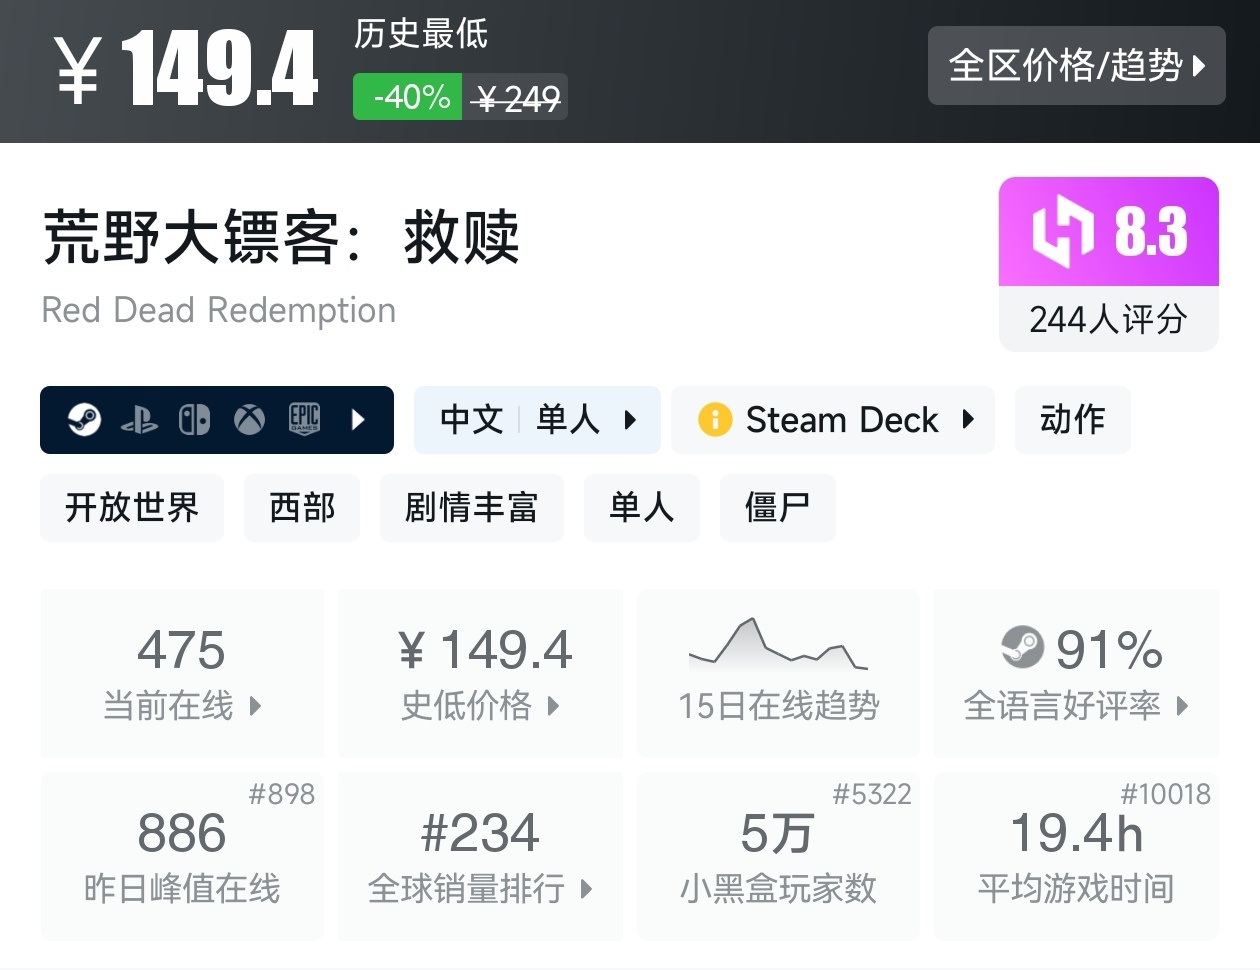1260x970 pixels.
Task: Open 全球销量排行 sales ranking
Action: tap(480, 856)
